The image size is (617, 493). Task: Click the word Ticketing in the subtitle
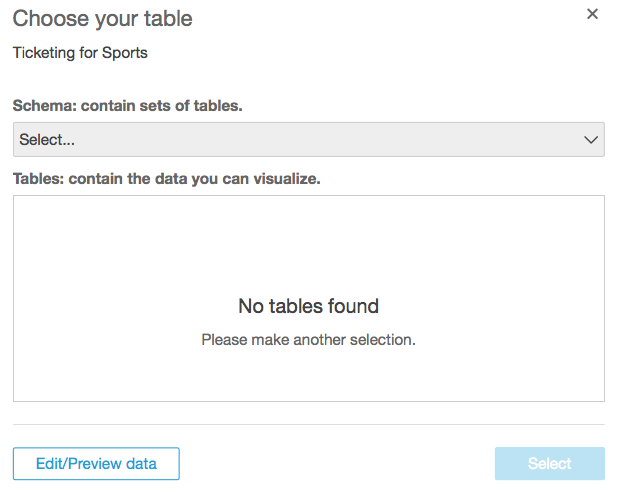tap(44, 52)
